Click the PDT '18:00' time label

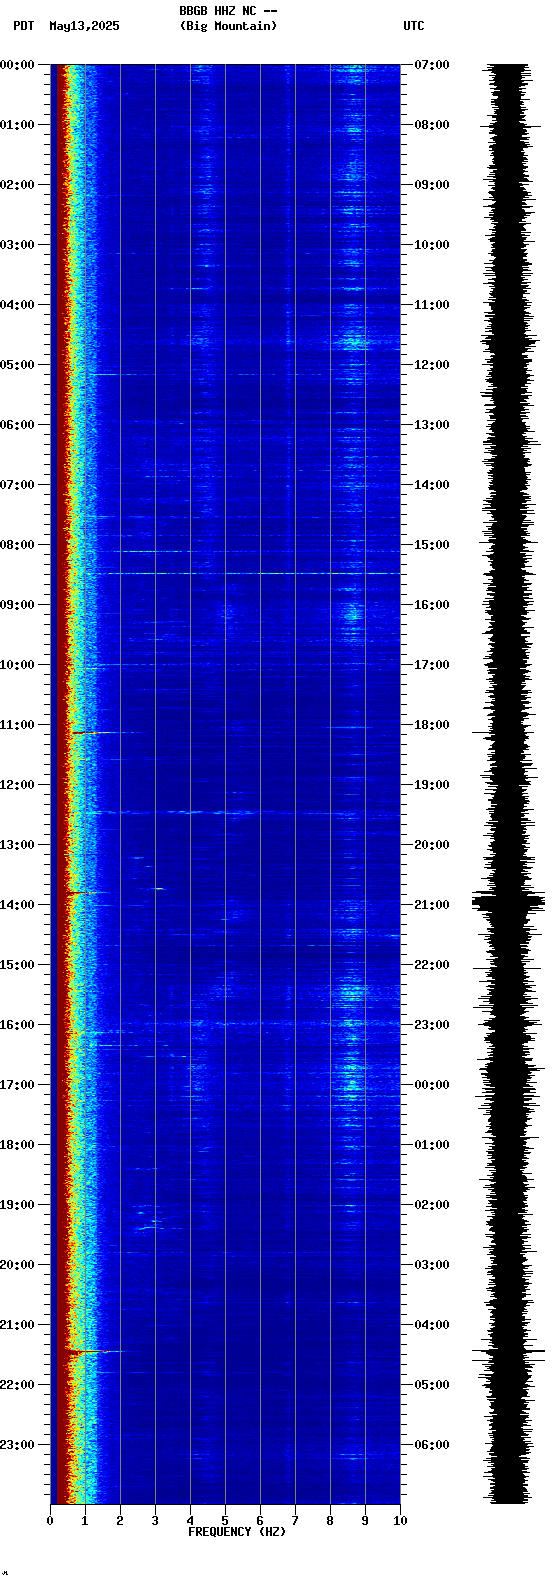click(17, 1145)
